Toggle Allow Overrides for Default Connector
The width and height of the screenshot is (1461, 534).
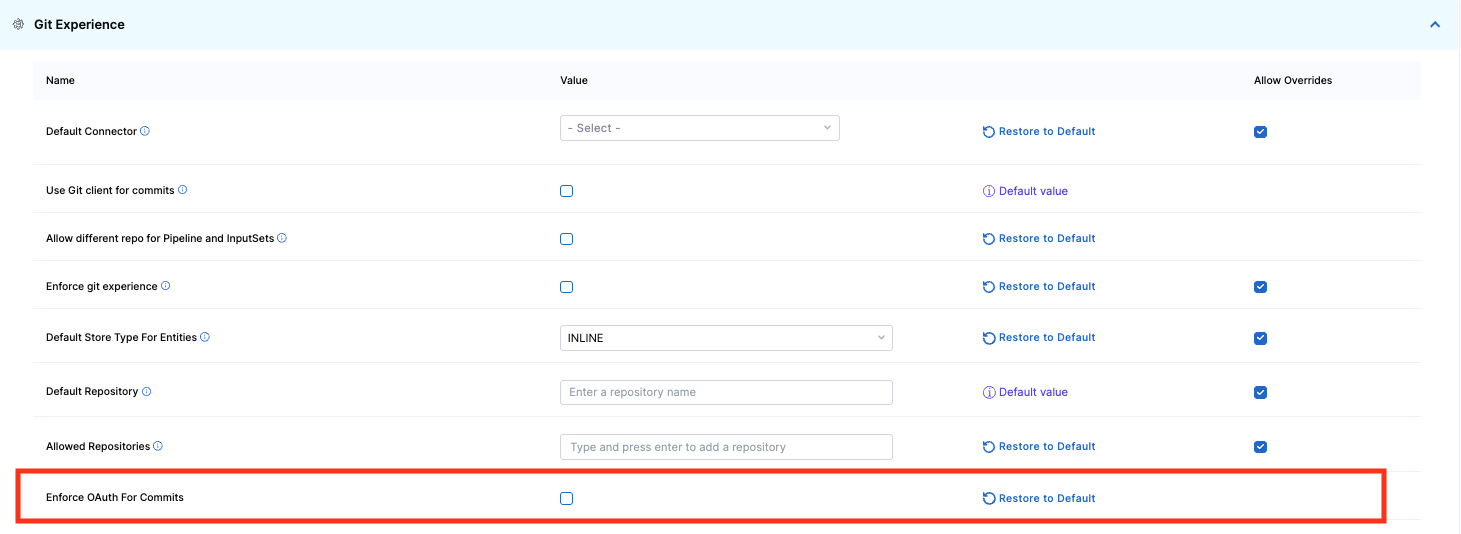tap(1260, 132)
